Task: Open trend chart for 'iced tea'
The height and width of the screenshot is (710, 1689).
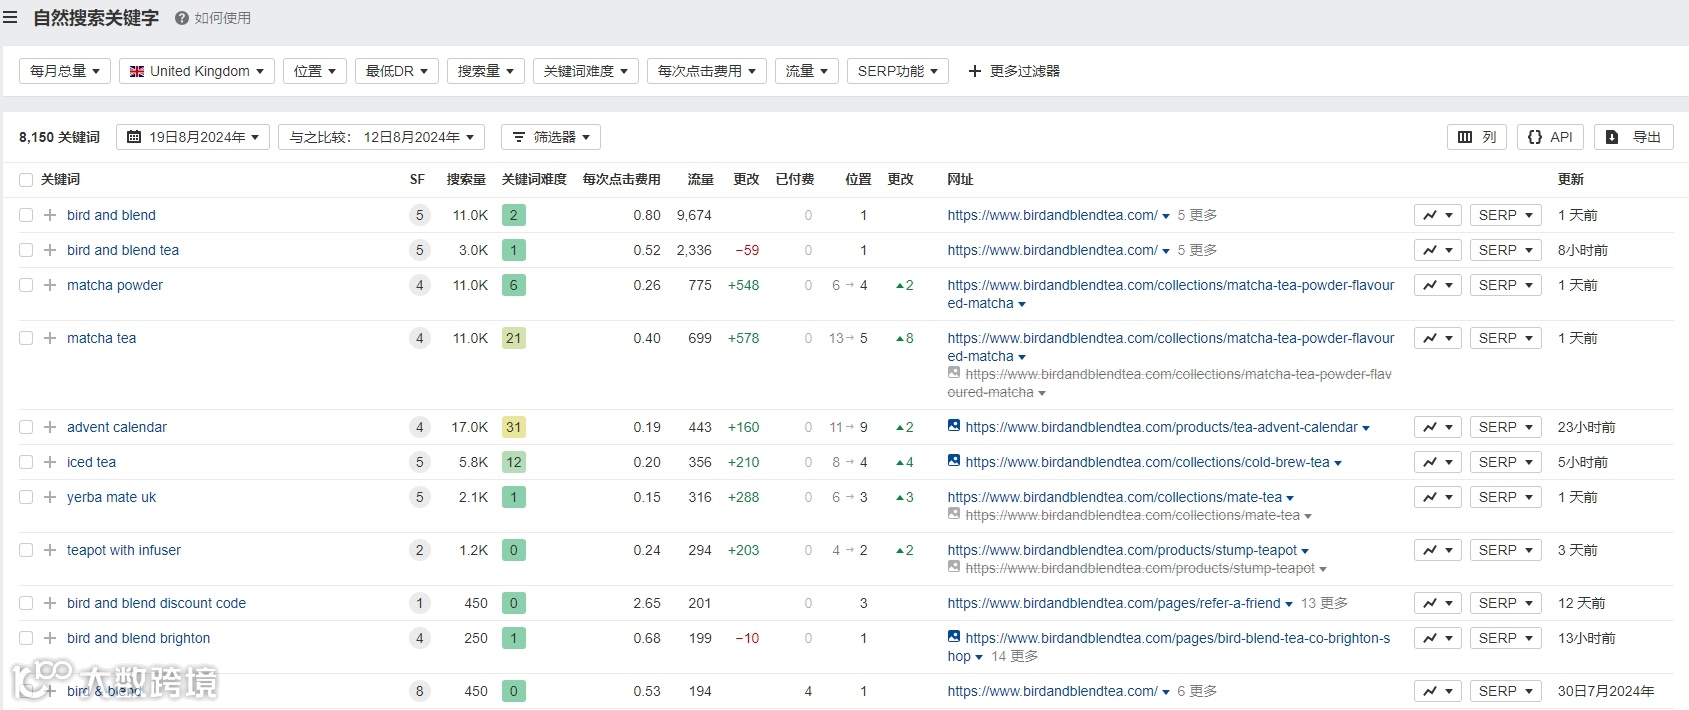Action: (x=1438, y=462)
